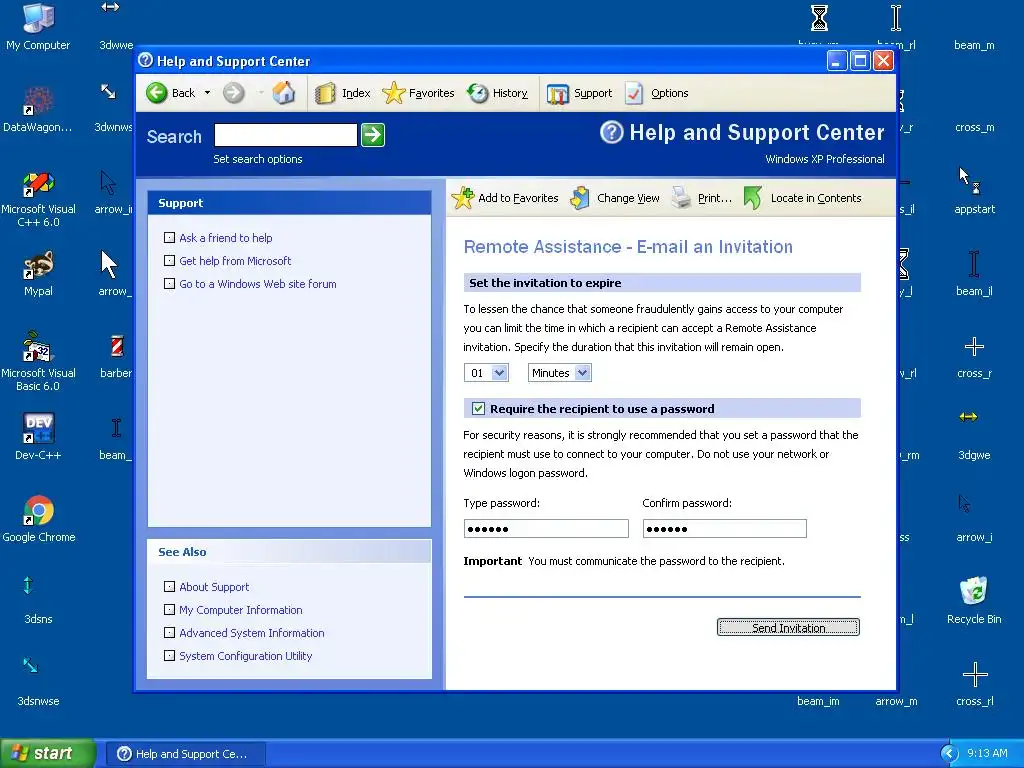The width and height of the screenshot is (1024, 768).
Task: Open About Support link
Action: [x=214, y=586]
